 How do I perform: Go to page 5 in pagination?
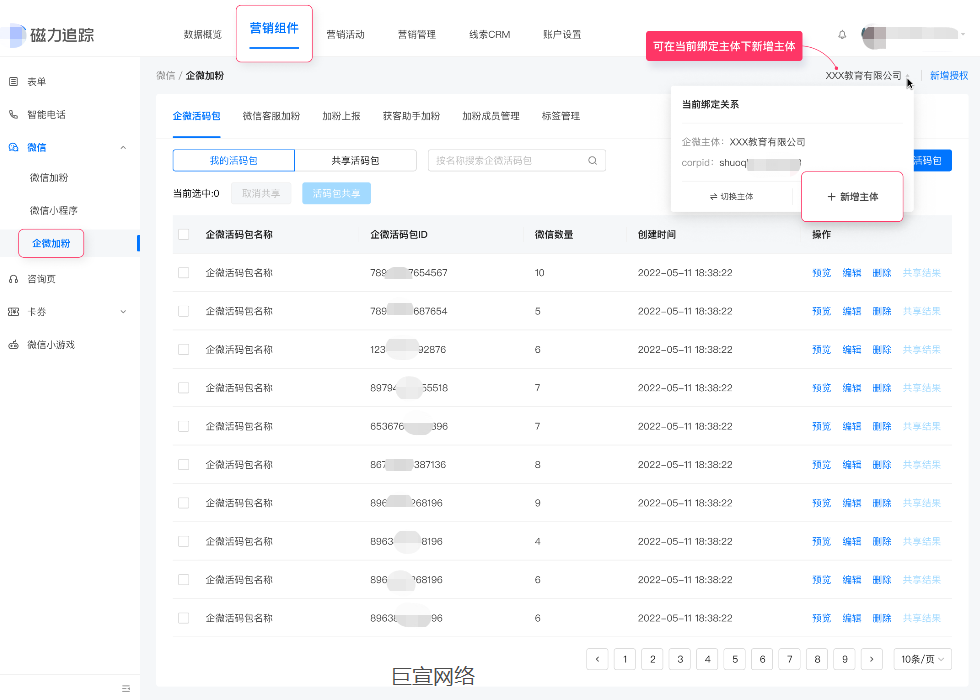coord(735,659)
